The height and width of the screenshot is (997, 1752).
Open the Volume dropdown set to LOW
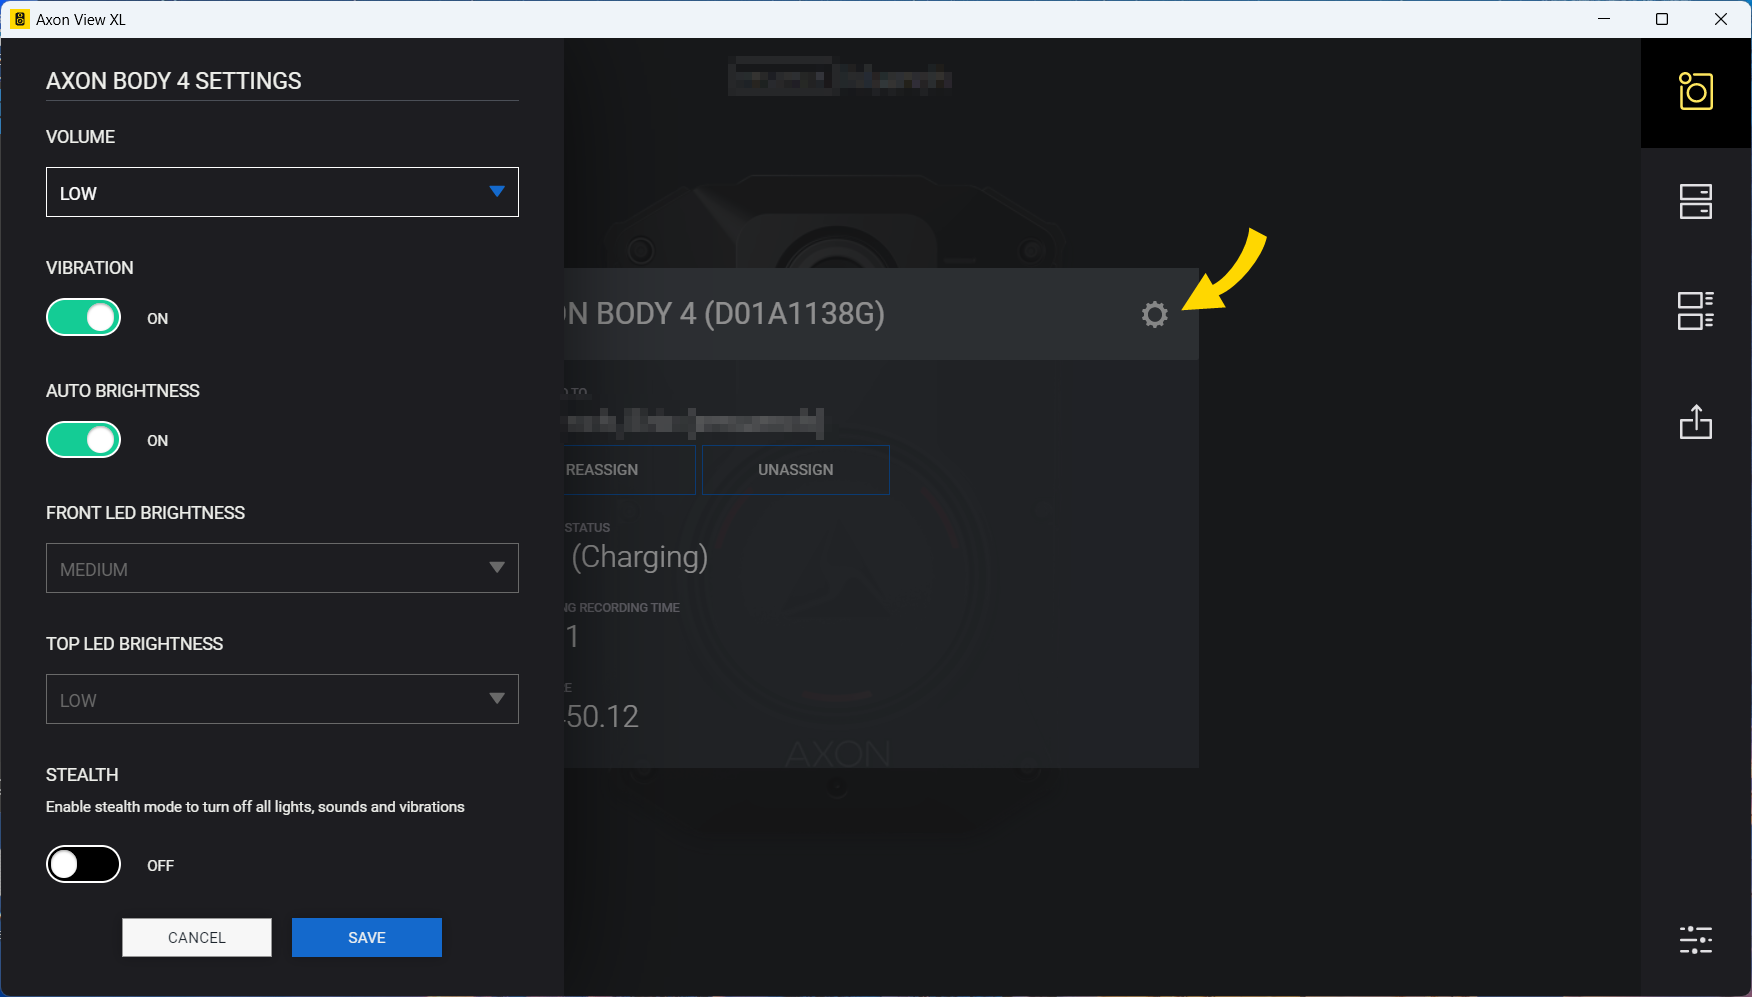click(x=282, y=192)
